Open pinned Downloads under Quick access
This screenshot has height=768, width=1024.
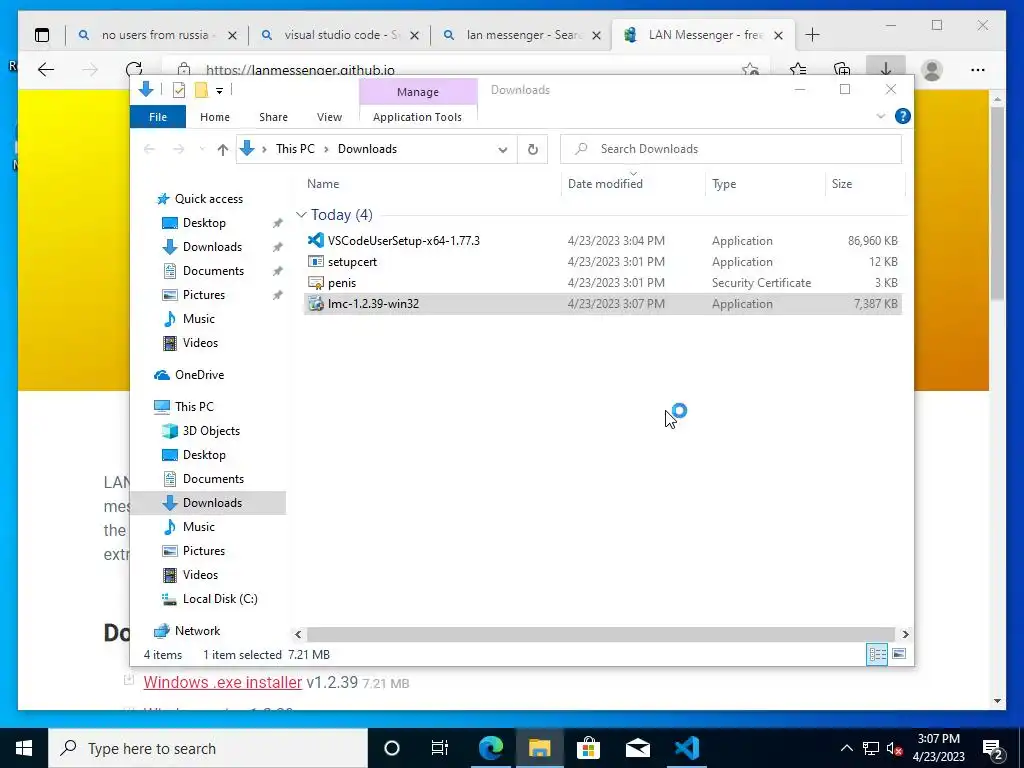(212, 247)
